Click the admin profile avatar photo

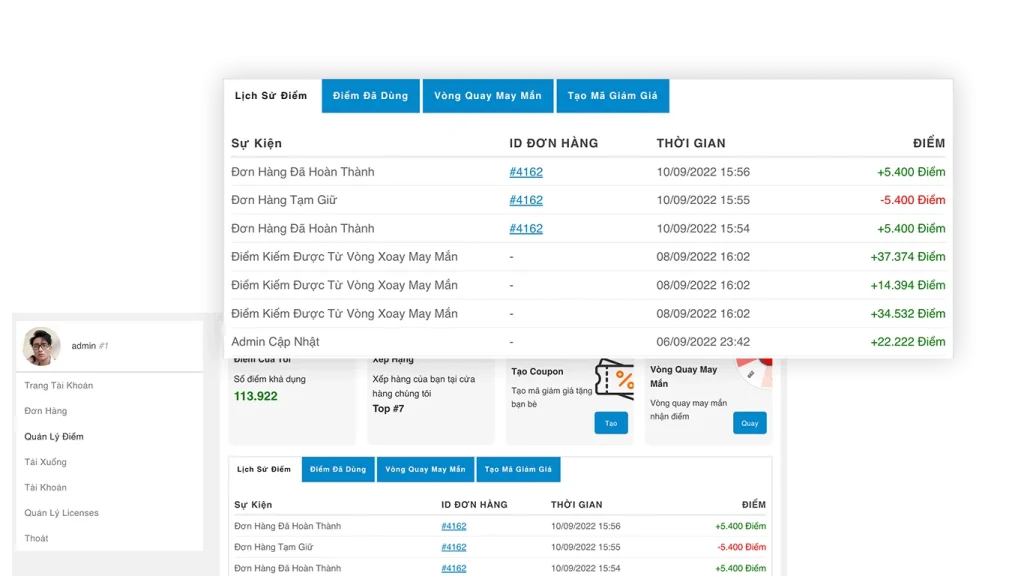click(42, 346)
